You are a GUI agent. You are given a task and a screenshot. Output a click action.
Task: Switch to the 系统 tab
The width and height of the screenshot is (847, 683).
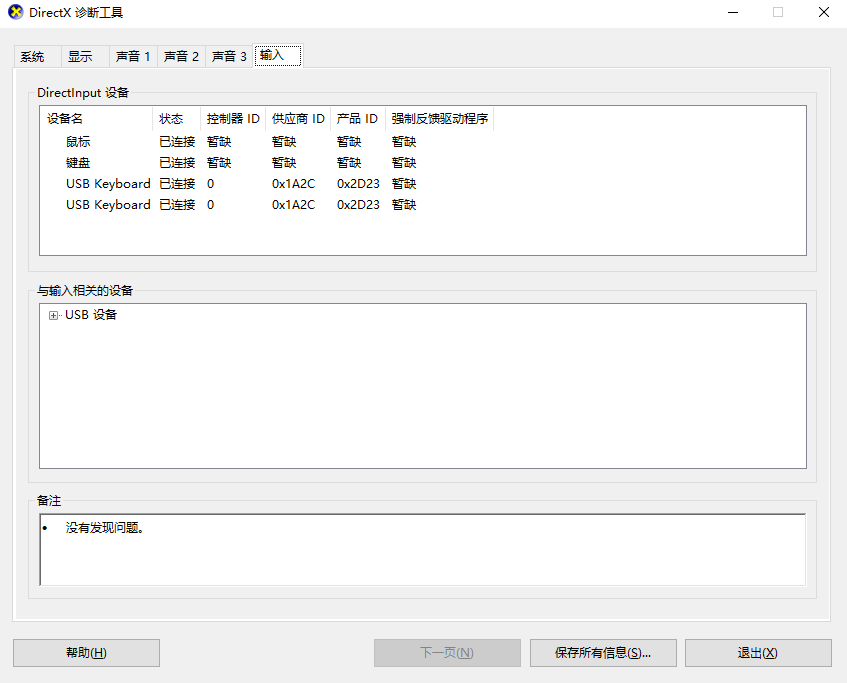click(x=33, y=57)
